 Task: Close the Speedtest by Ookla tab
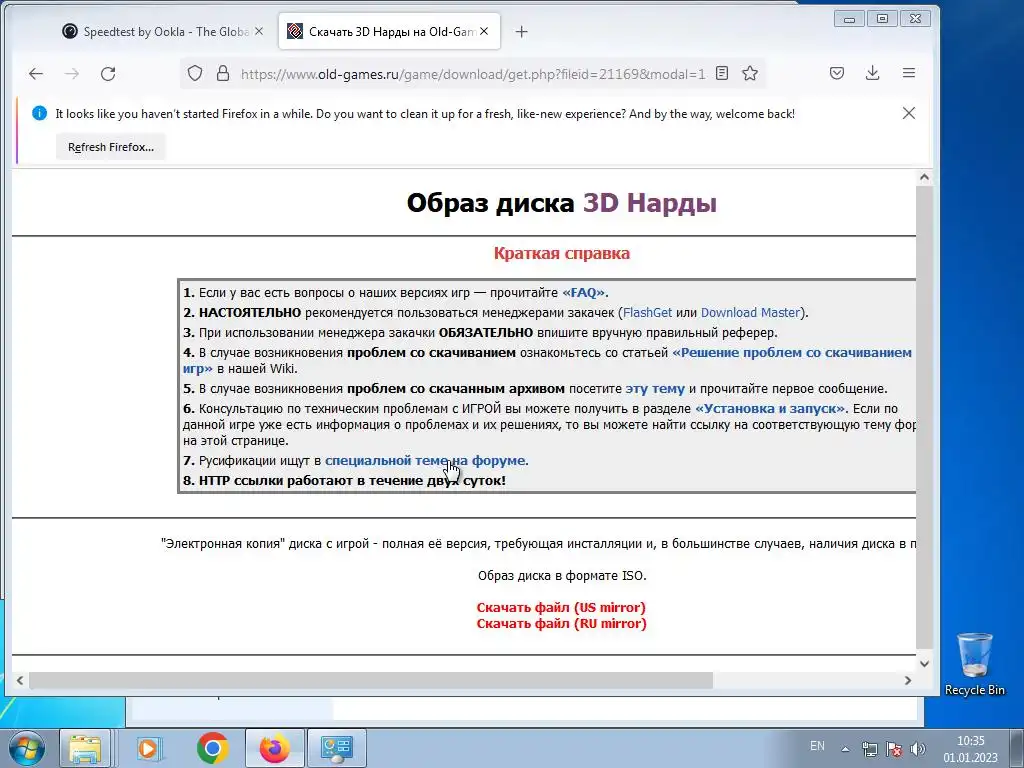point(259,31)
